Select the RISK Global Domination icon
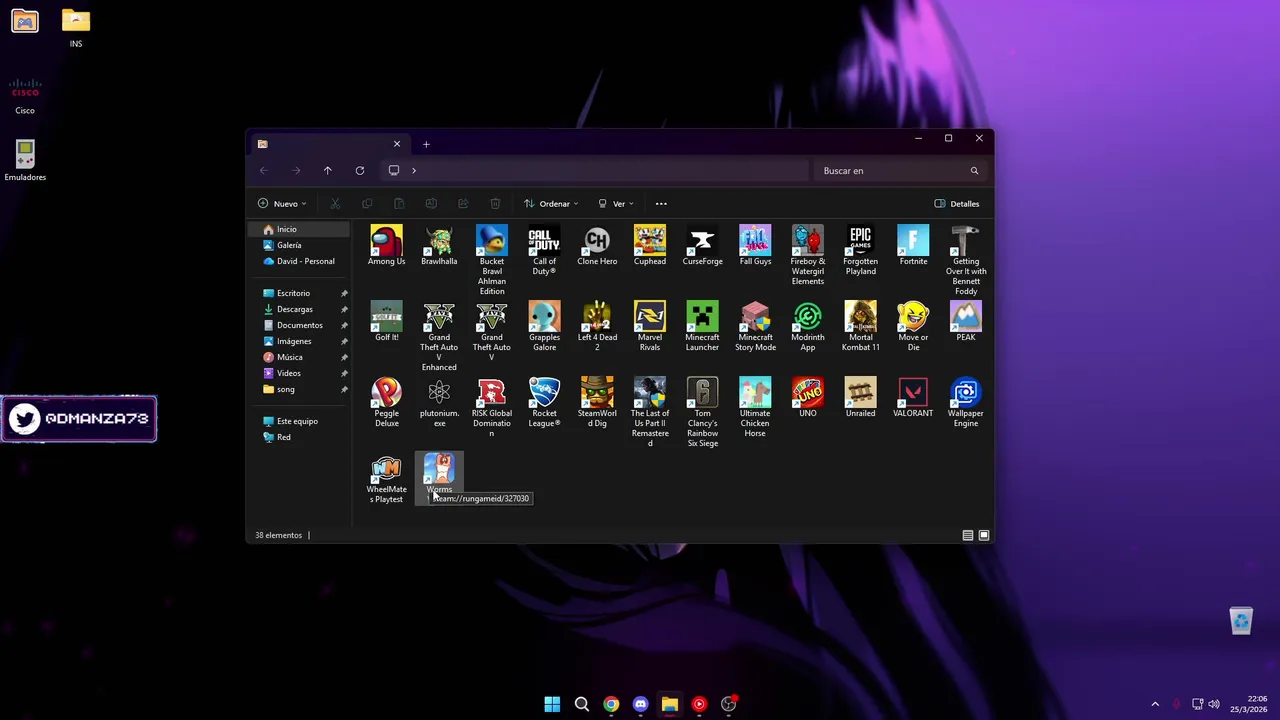Viewport: 1280px width, 720px height. point(492,408)
